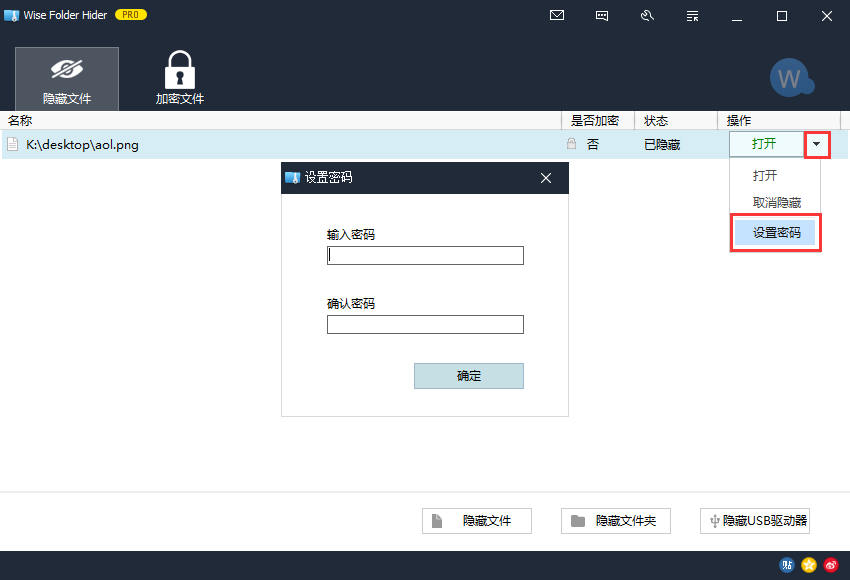Choose 取消隐藏 in the dropdown menu
Viewport: 850px width, 580px height.
(776, 202)
